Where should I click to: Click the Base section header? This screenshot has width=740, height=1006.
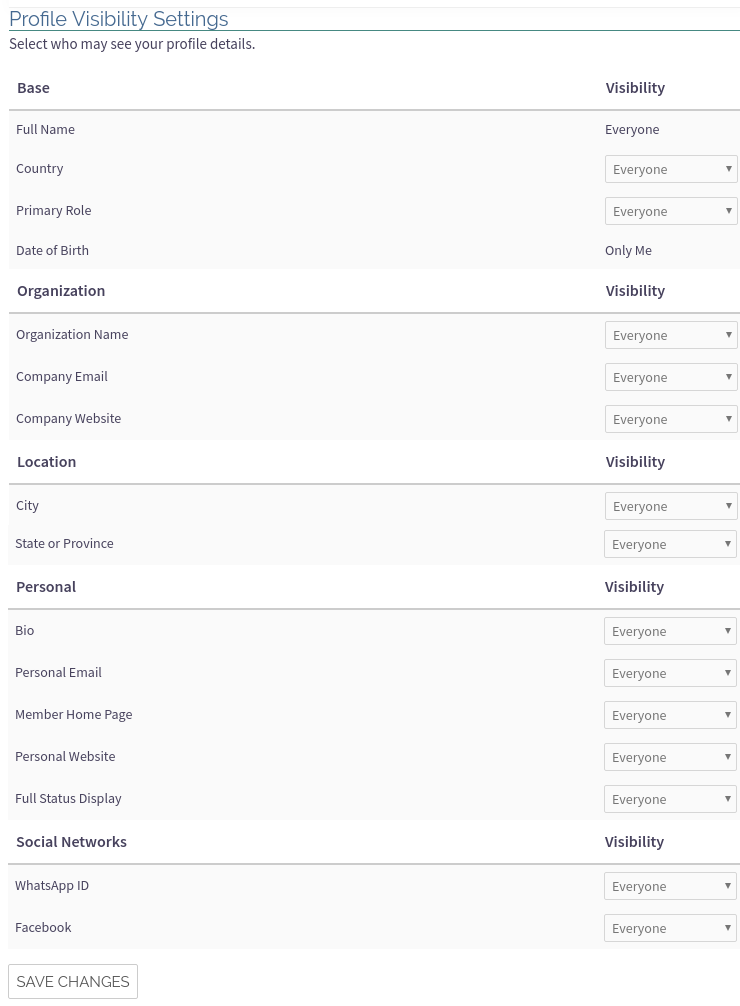(x=33, y=87)
